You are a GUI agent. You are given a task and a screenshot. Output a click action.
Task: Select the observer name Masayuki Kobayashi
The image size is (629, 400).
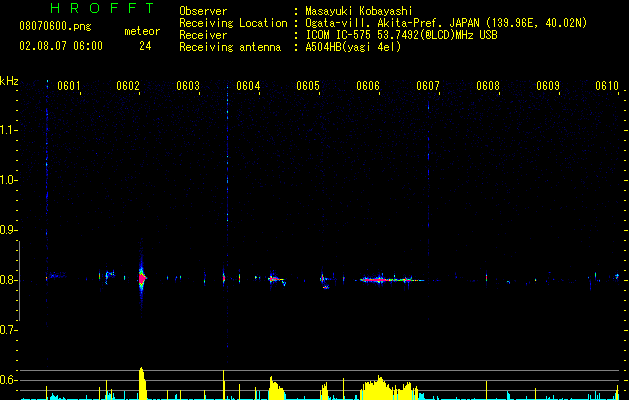(359, 11)
